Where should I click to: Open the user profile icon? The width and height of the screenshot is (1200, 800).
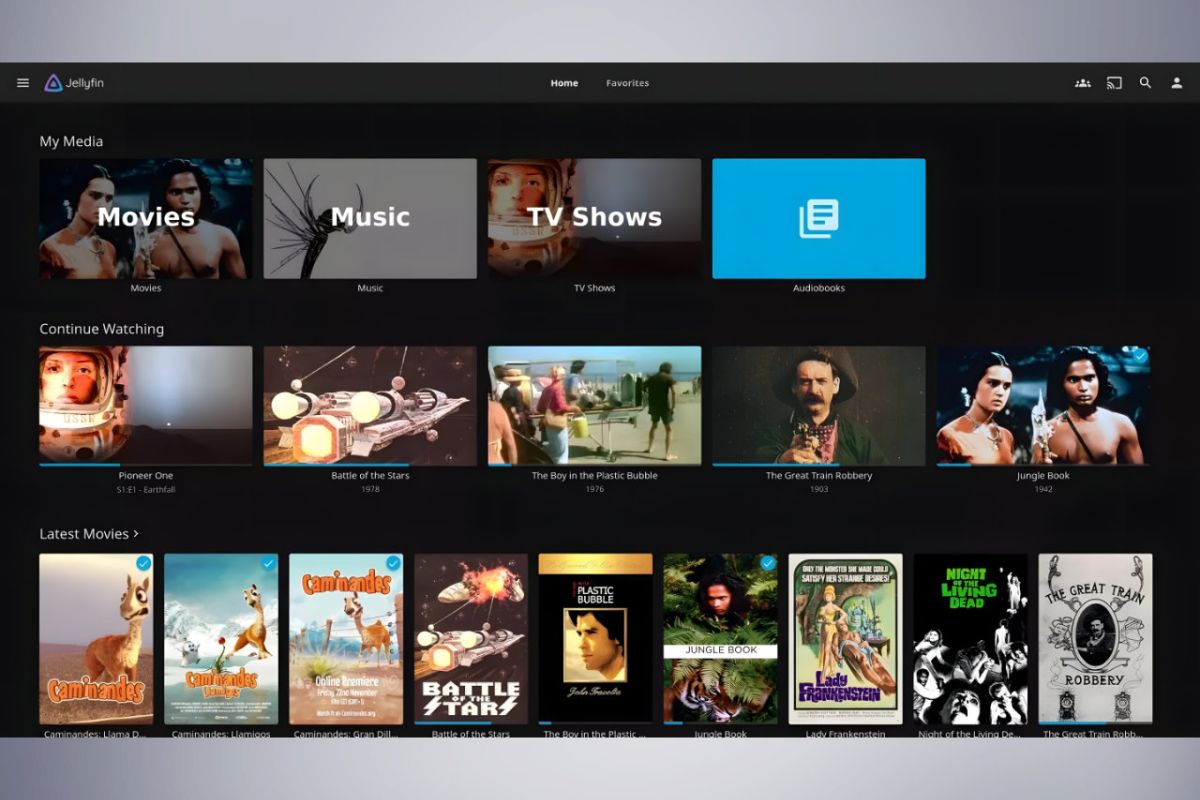pos(1177,83)
